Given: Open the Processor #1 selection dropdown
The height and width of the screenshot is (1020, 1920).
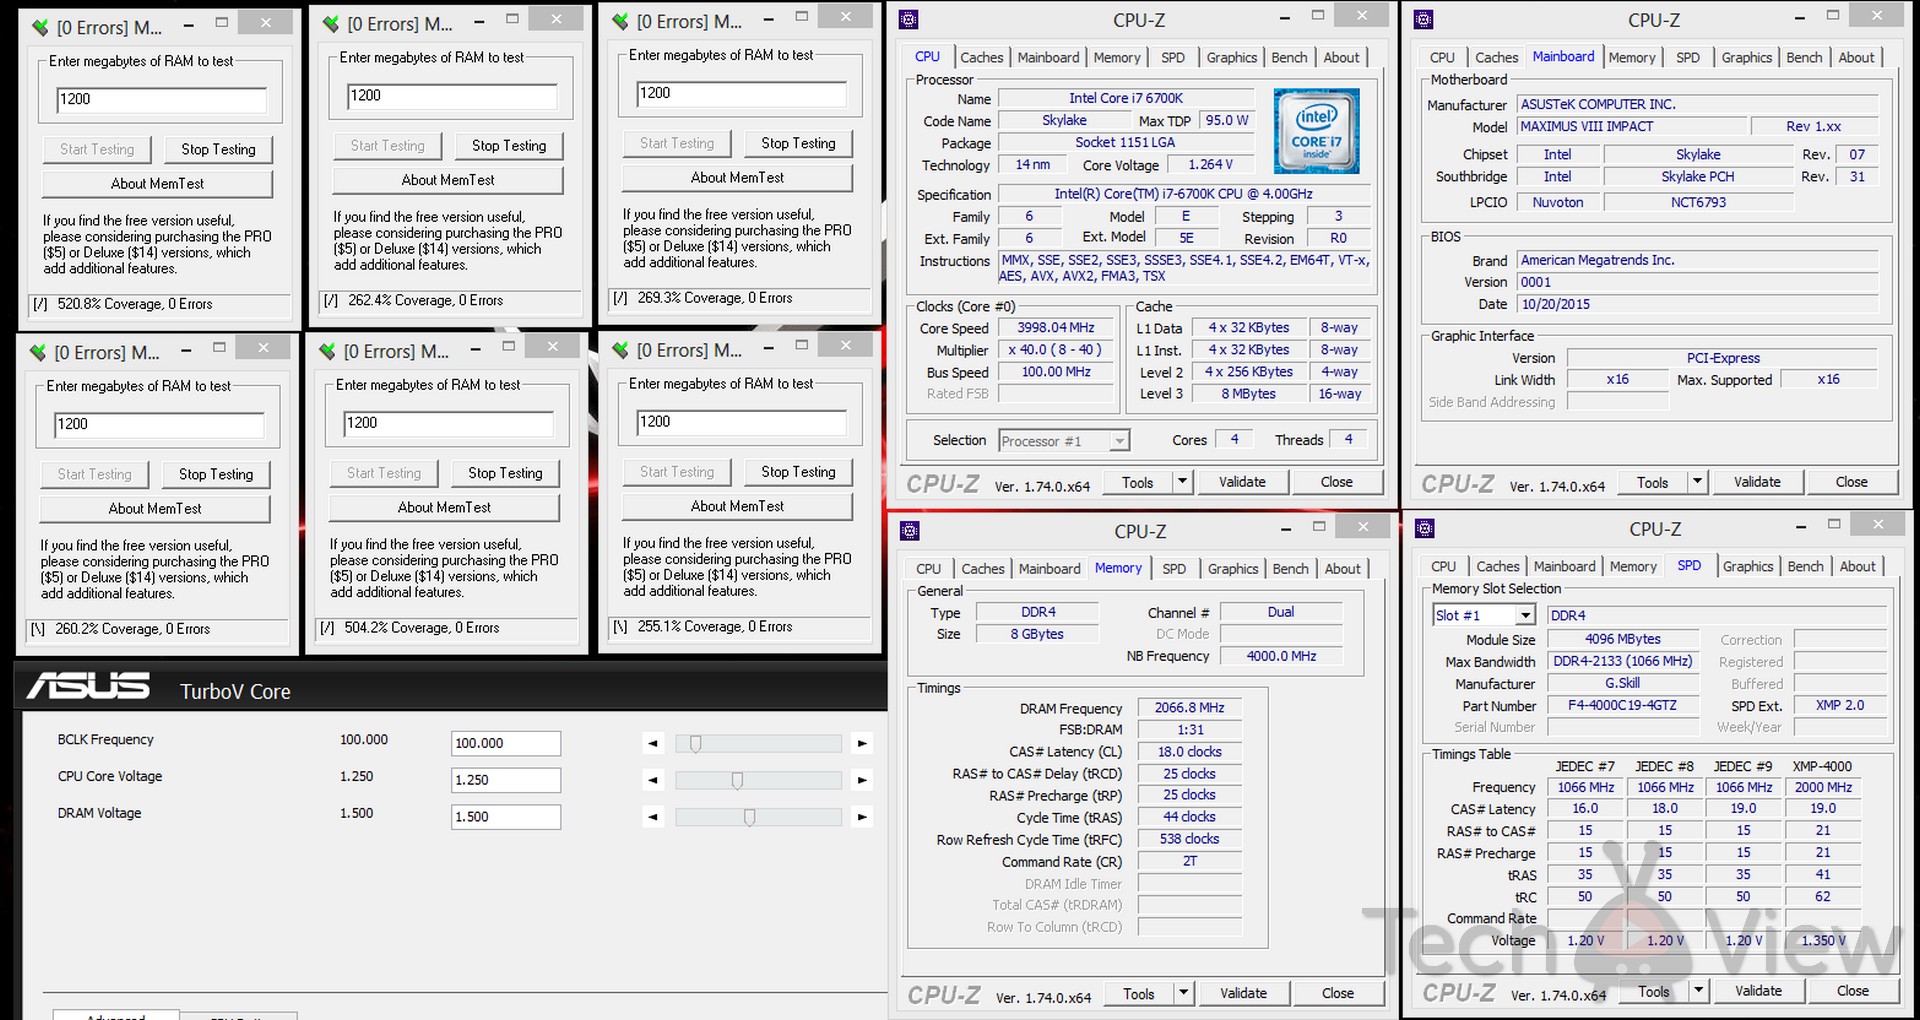Looking at the screenshot, I should (x=1120, y=441).
